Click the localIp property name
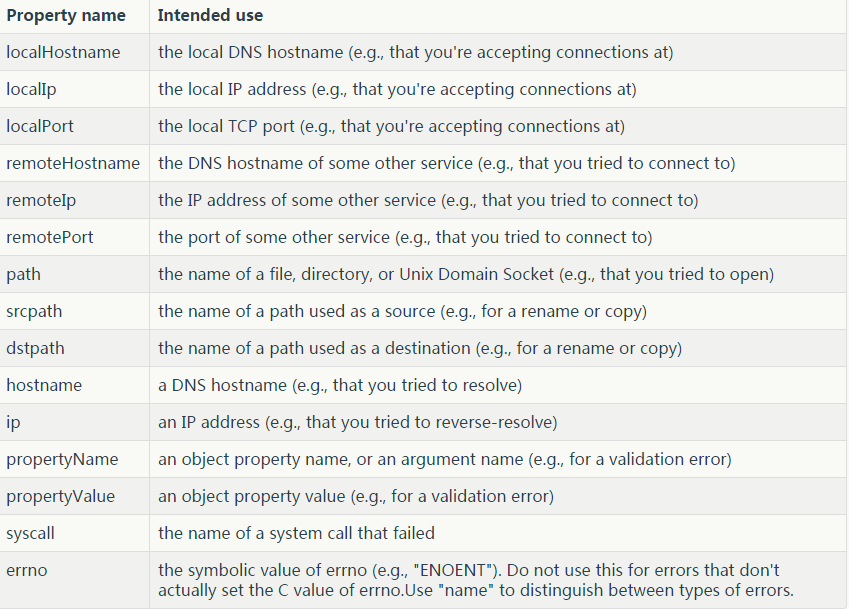 click(31, 89)
